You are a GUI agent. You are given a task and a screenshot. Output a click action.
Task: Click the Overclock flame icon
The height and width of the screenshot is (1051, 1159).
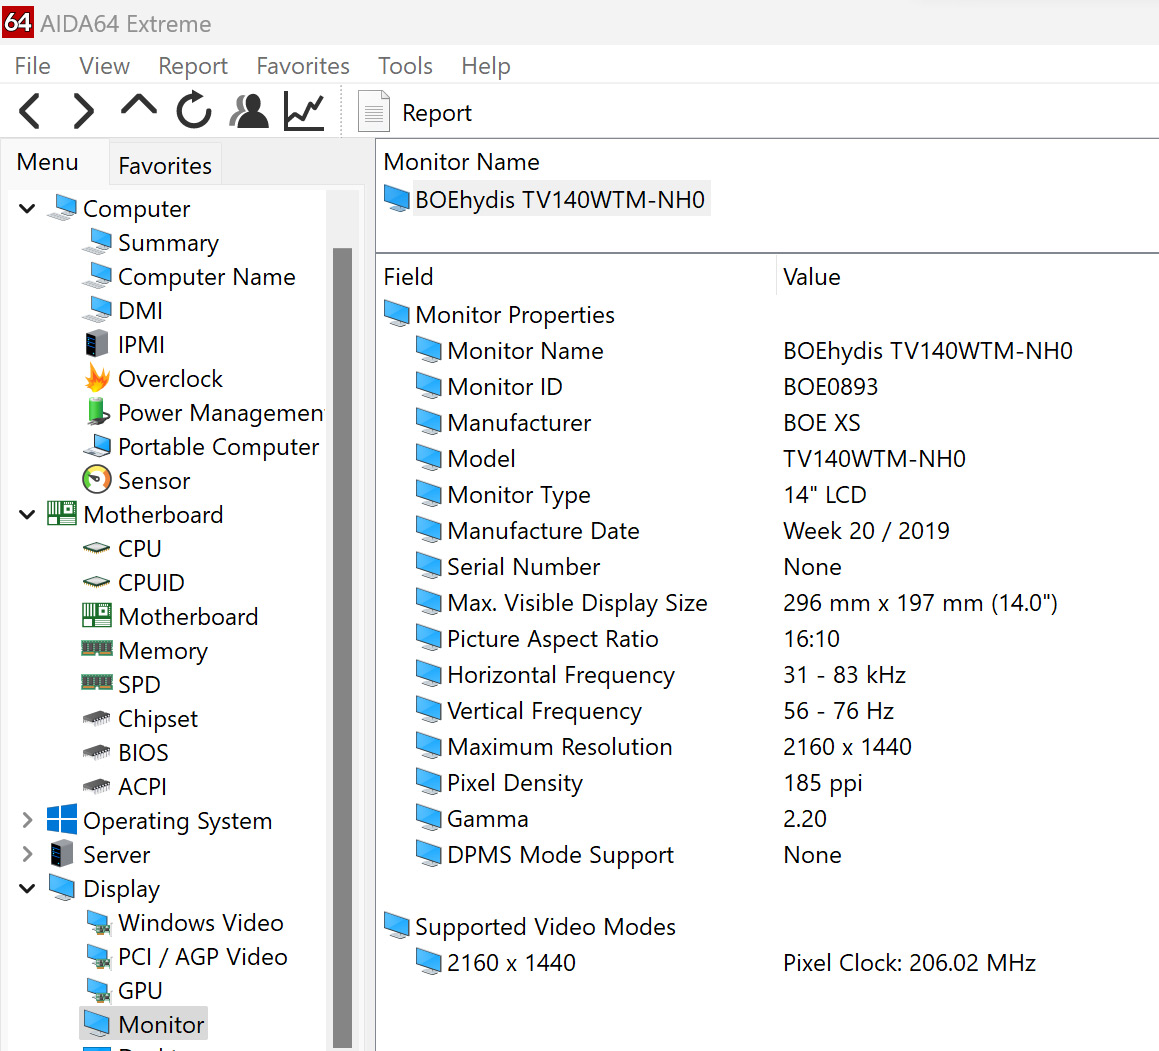97,378
